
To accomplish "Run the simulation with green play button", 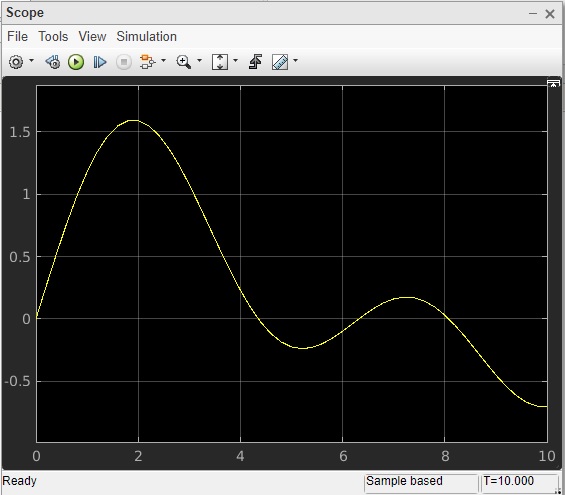I will [x=76, y=62].
